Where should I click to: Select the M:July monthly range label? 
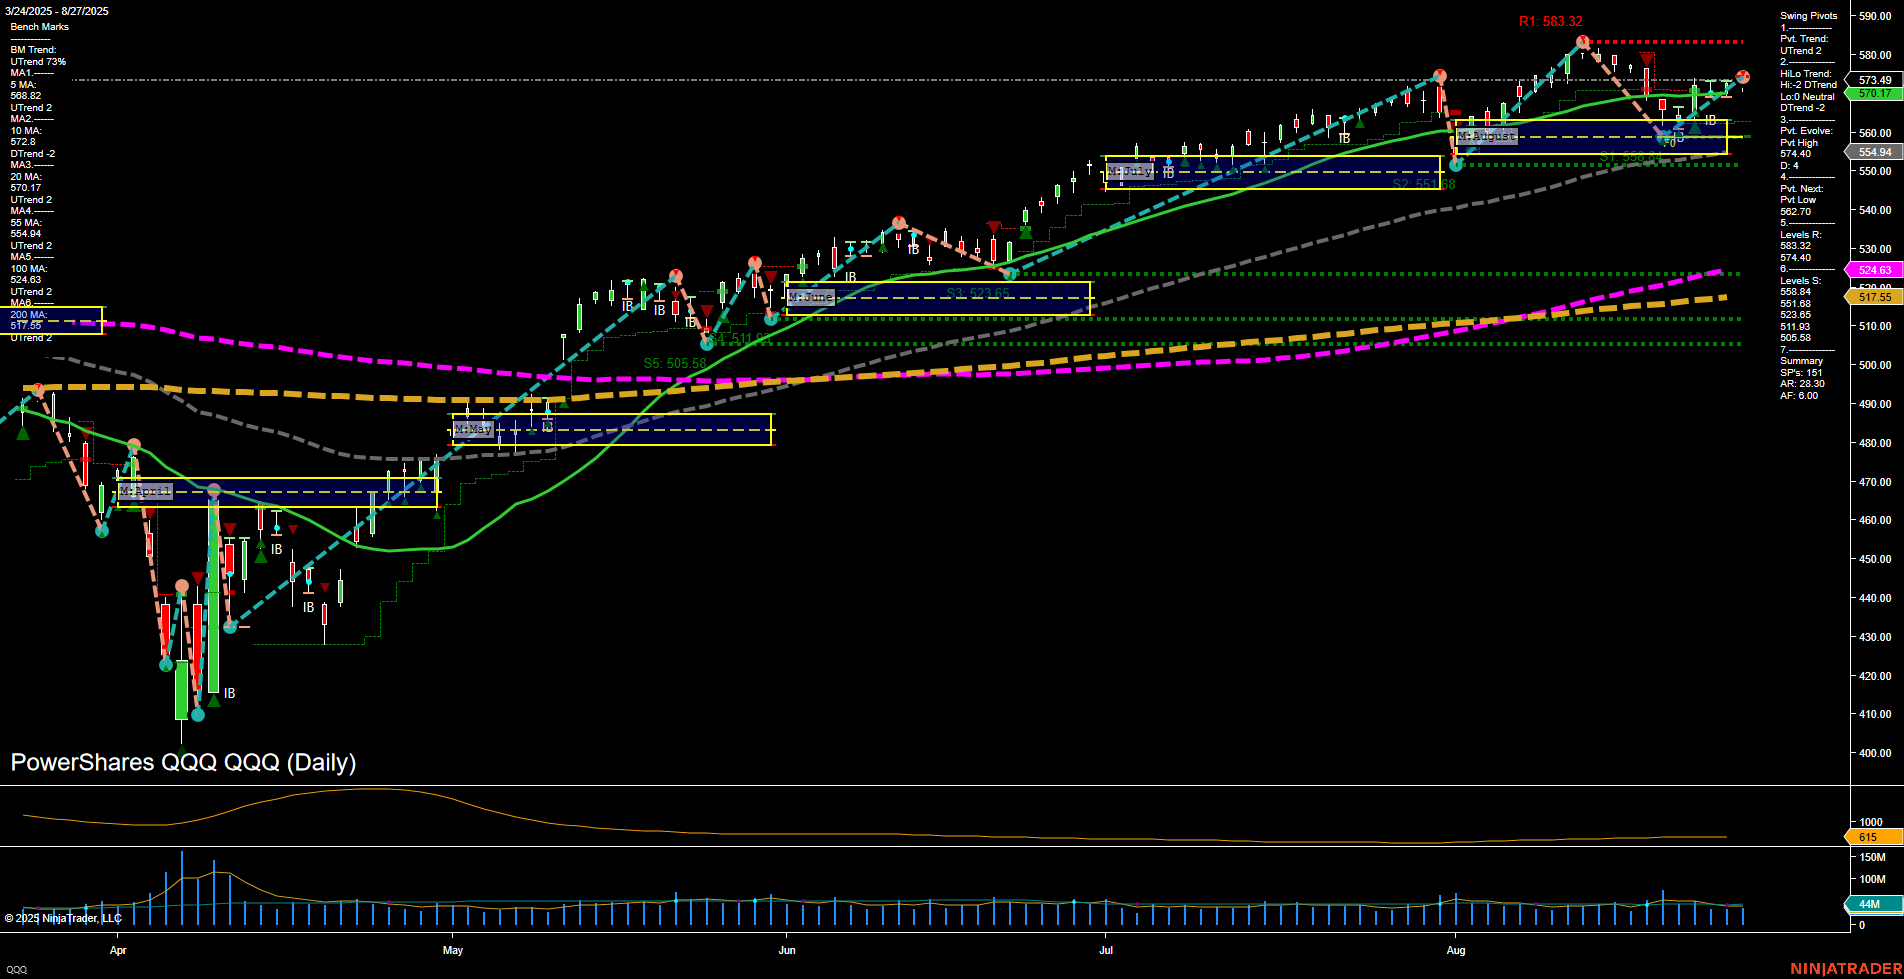[1130, 172]
